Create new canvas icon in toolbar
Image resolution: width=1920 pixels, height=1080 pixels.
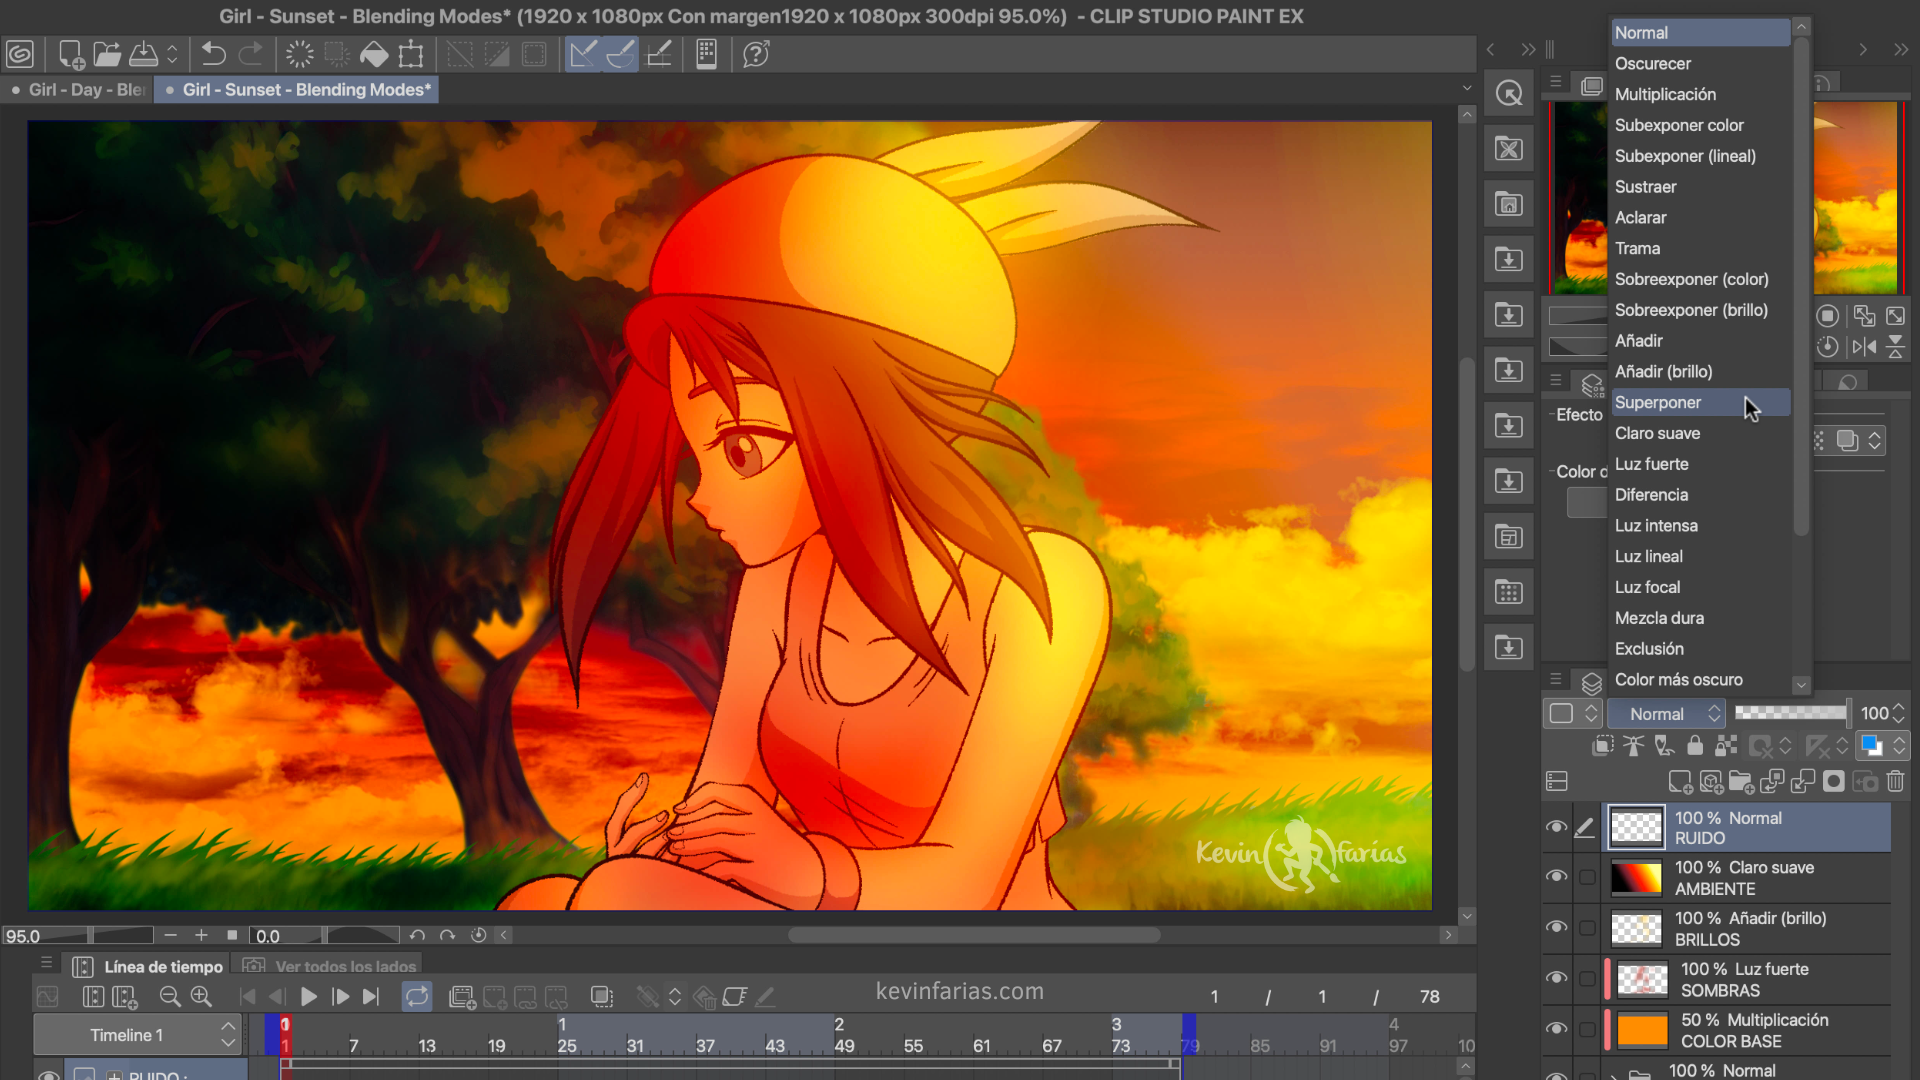tap(70, 54)
